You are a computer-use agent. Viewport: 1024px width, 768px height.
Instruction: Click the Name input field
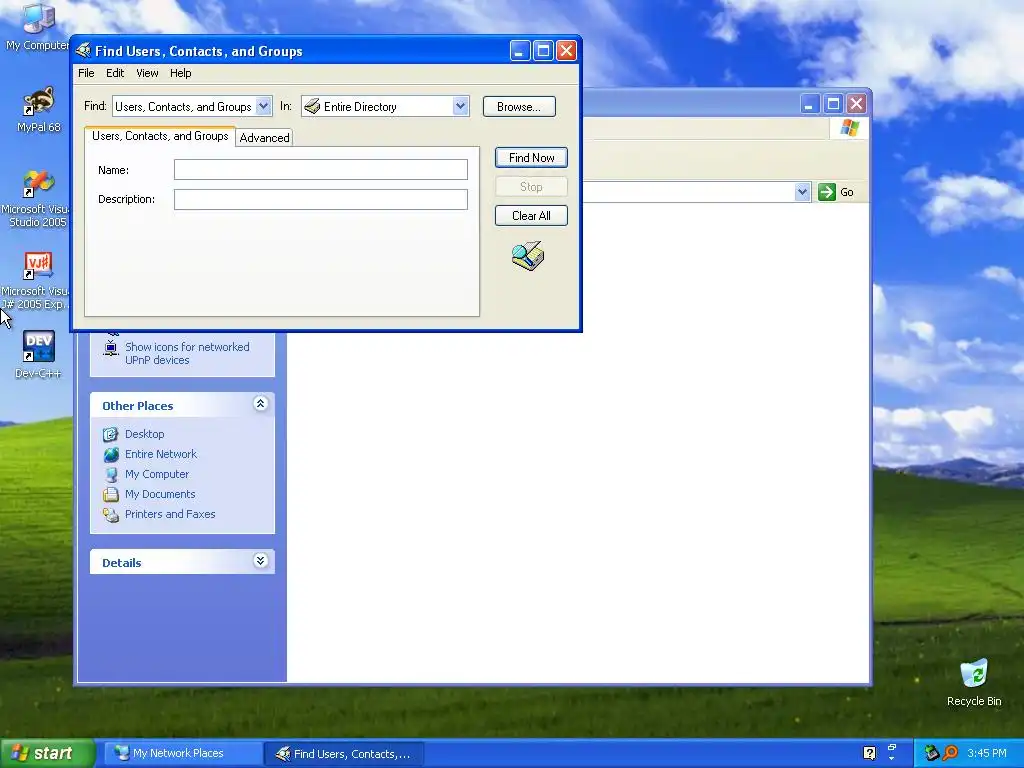[321, 170]
